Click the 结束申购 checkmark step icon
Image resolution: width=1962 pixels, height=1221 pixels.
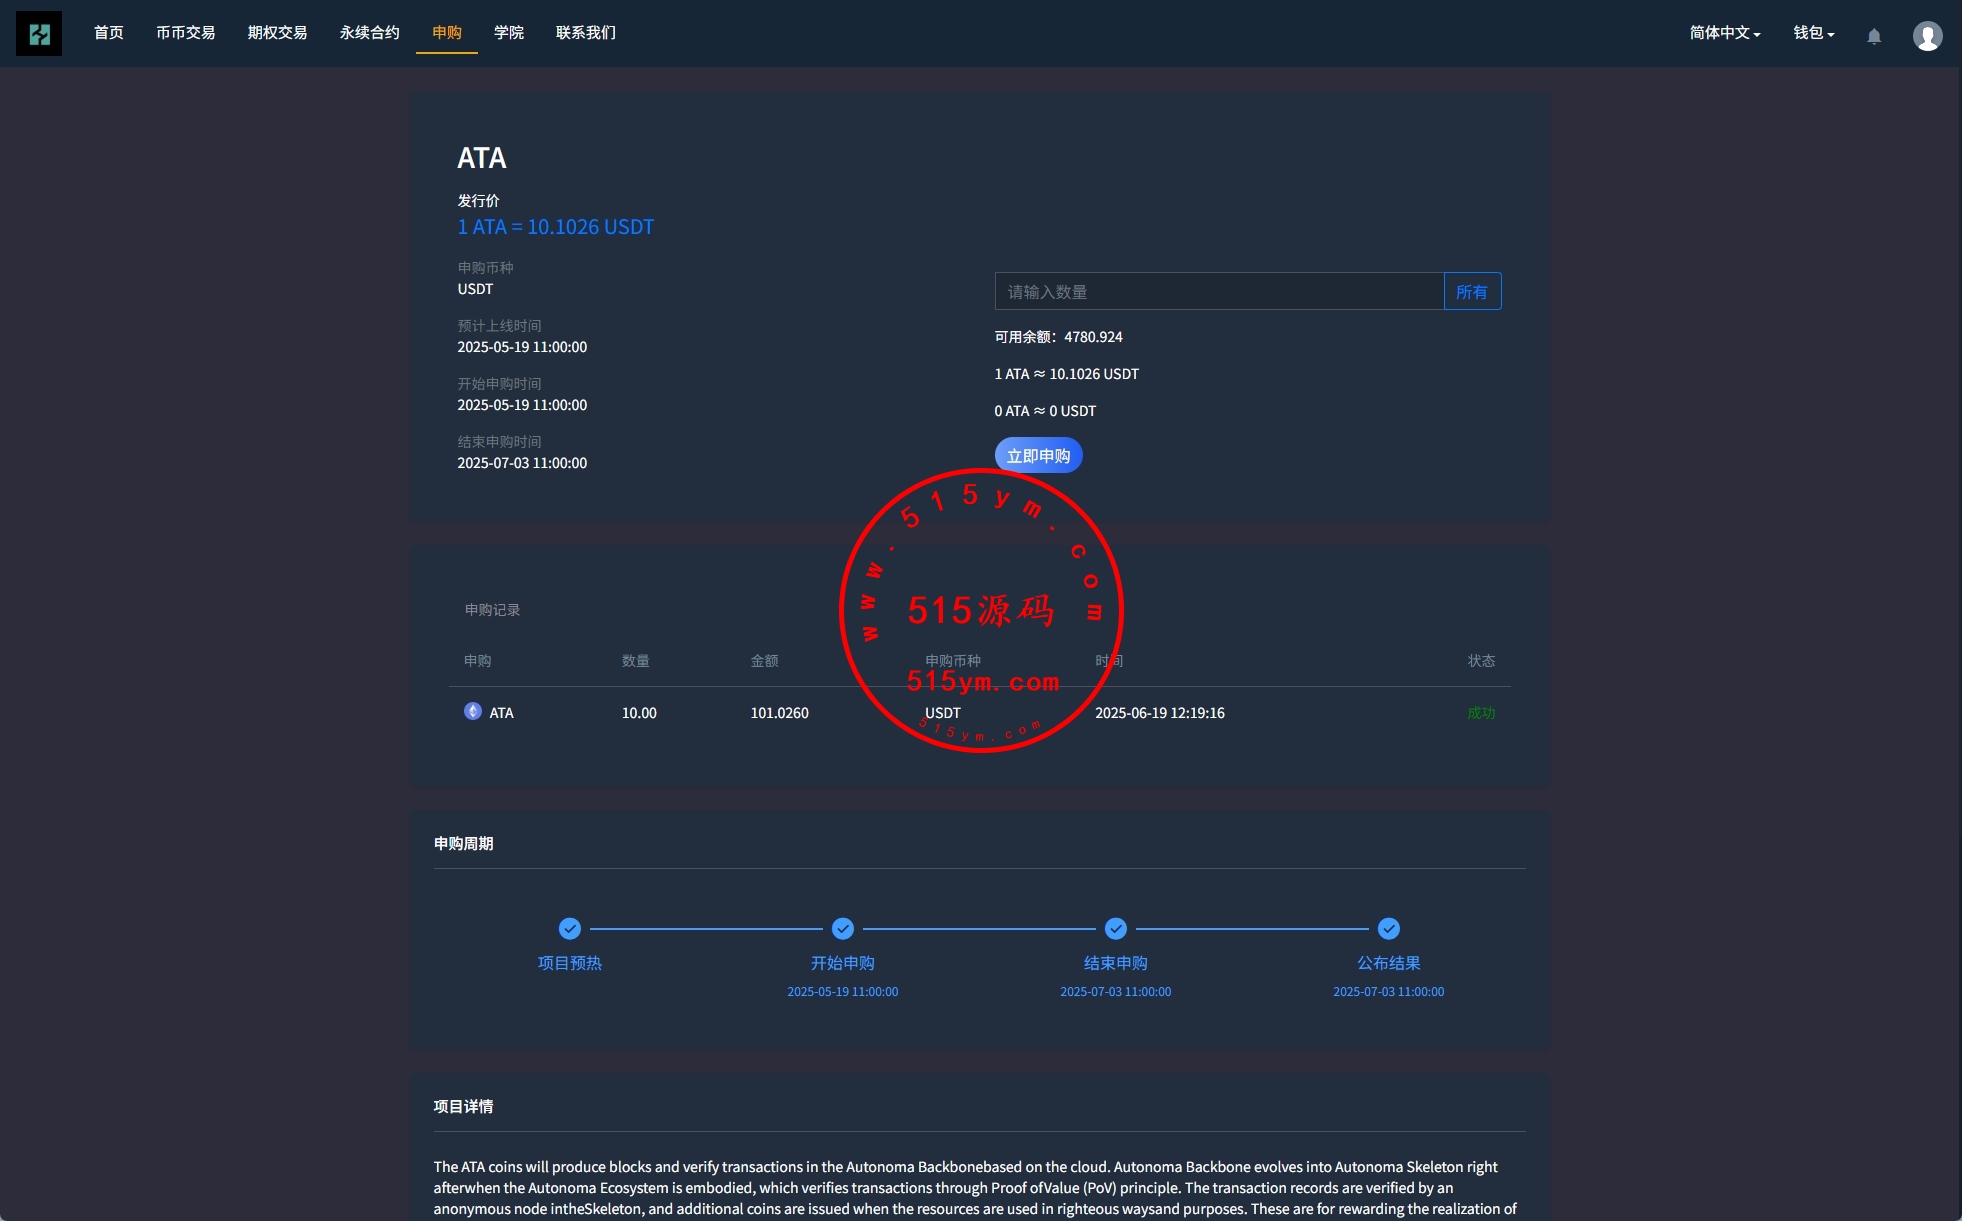(1116, 929)
